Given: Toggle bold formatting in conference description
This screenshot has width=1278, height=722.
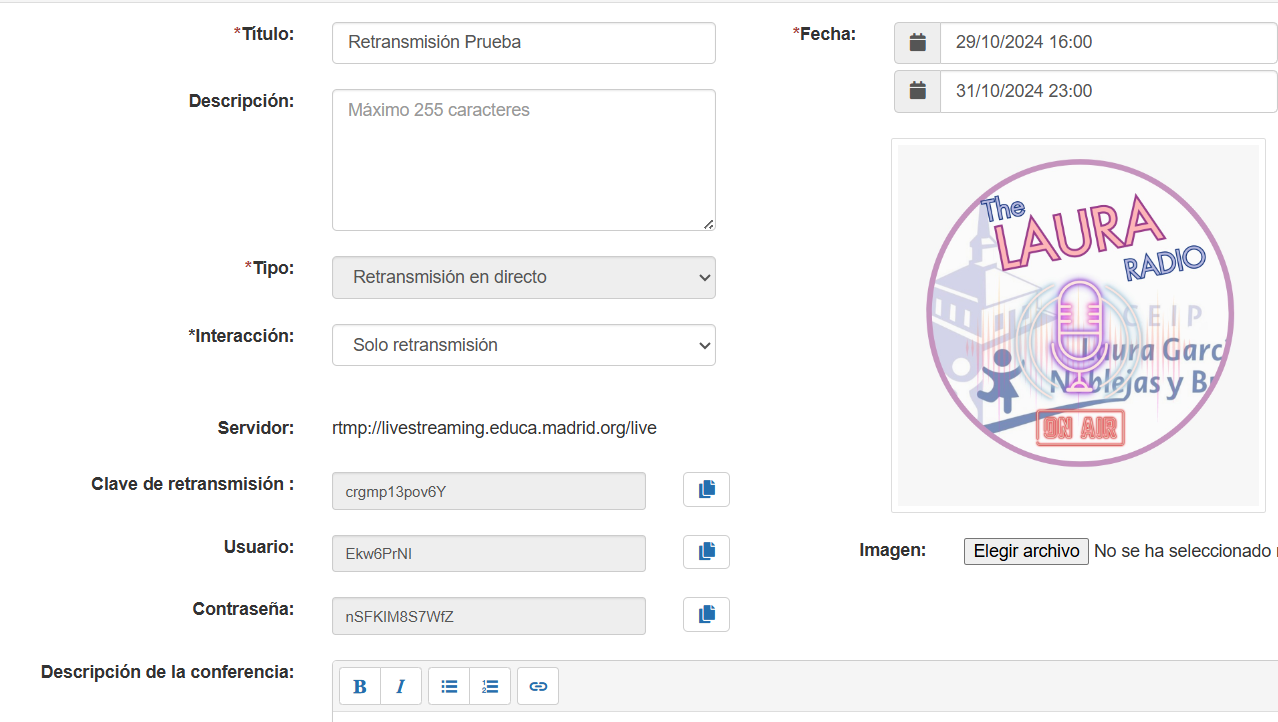Looking at the screenshot, I should [x=360, y=686].
